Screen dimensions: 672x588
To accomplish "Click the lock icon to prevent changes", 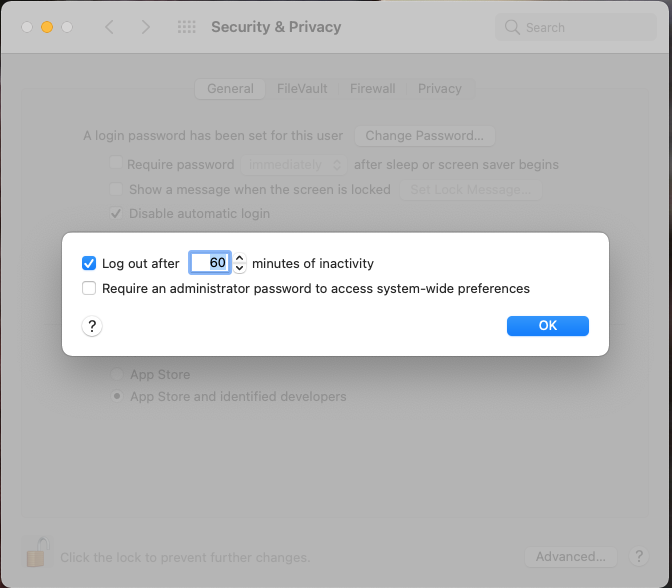I will 37,553.
